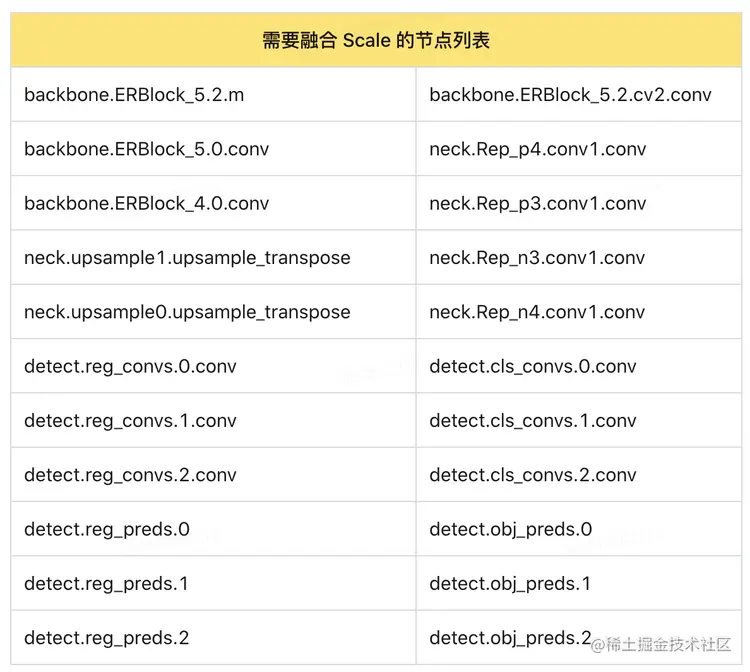Click 'detect.reg_preds.0' cell
Viewport: 750px width, 672px height.
[213, 529]
